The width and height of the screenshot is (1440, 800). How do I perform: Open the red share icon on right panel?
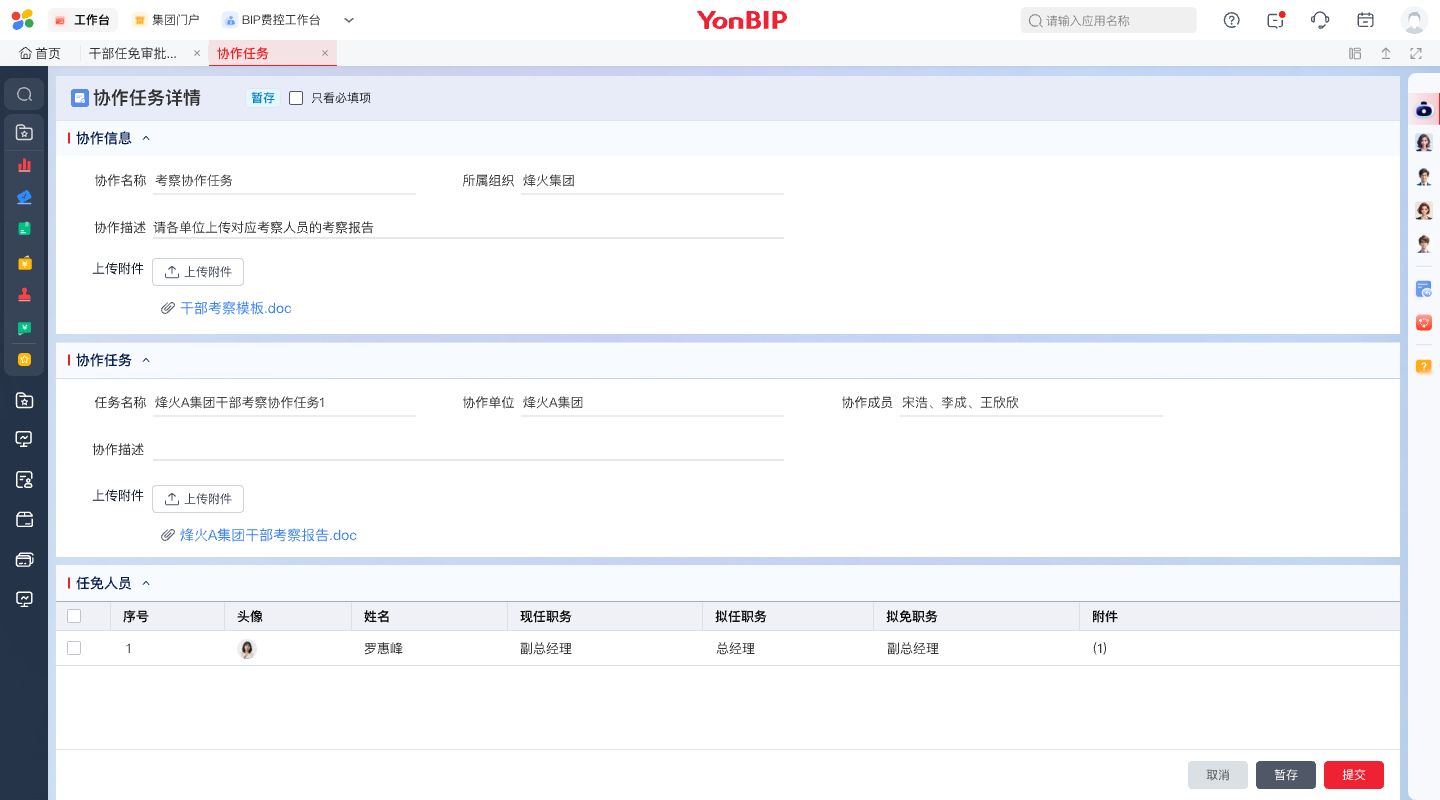[1424, 322]
